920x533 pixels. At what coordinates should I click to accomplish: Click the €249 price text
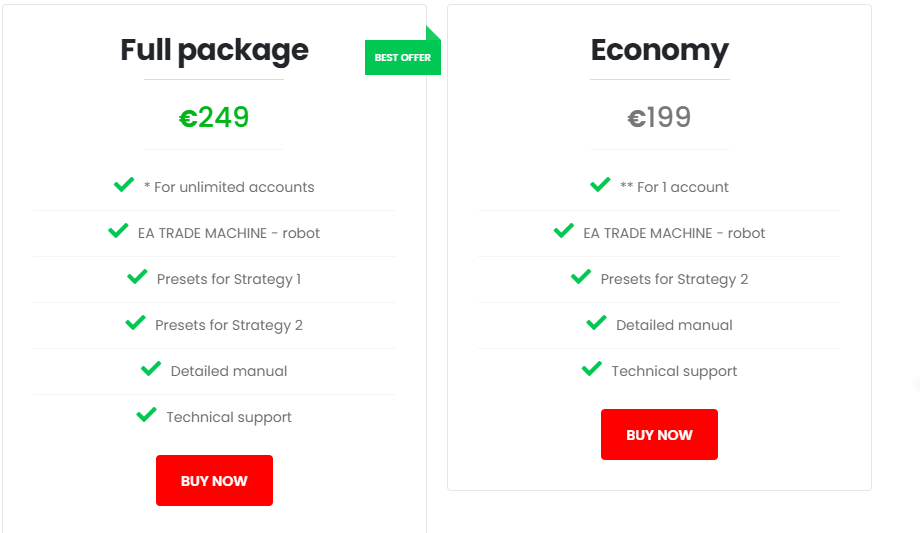click(x=214, y=118)
